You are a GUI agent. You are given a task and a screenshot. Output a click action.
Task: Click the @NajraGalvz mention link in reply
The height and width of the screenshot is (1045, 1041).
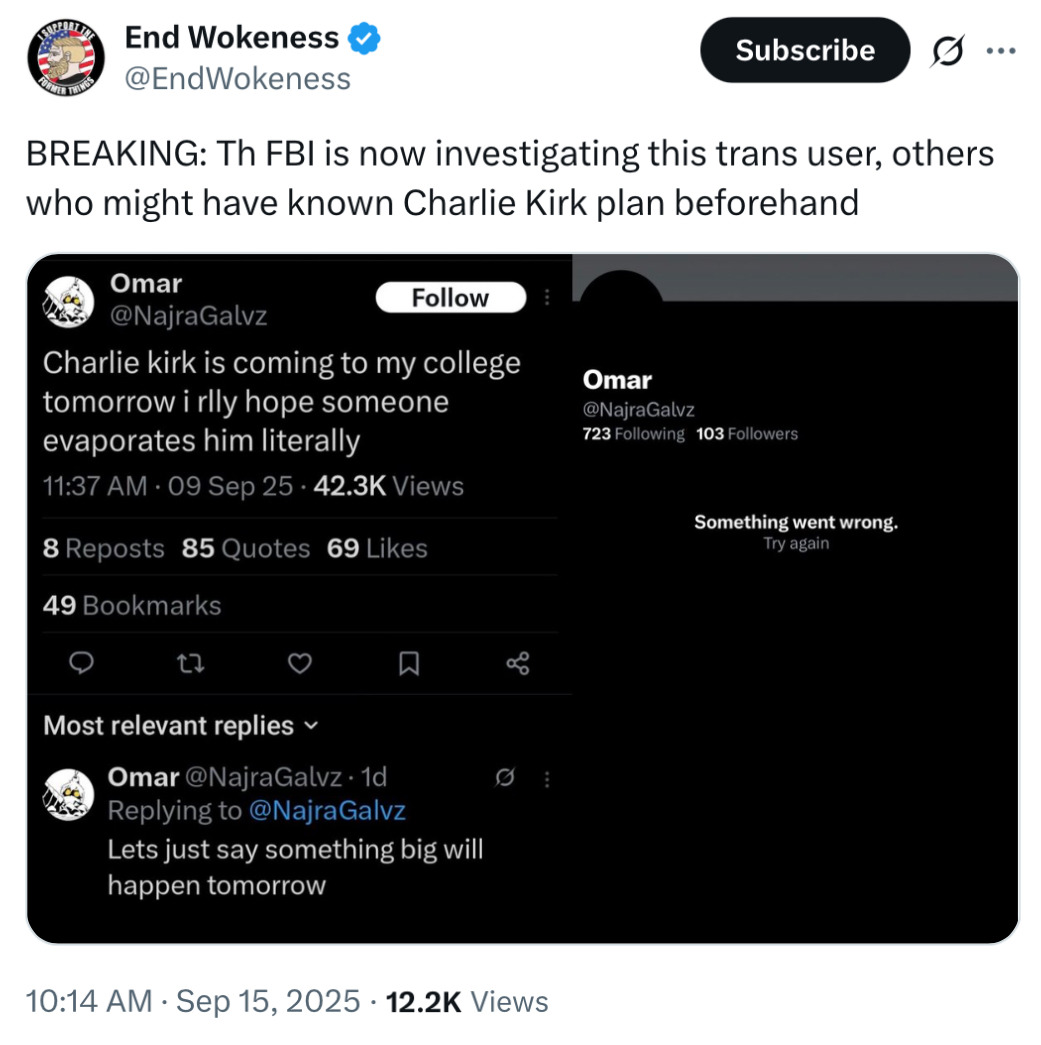click(x=326, y=811)
